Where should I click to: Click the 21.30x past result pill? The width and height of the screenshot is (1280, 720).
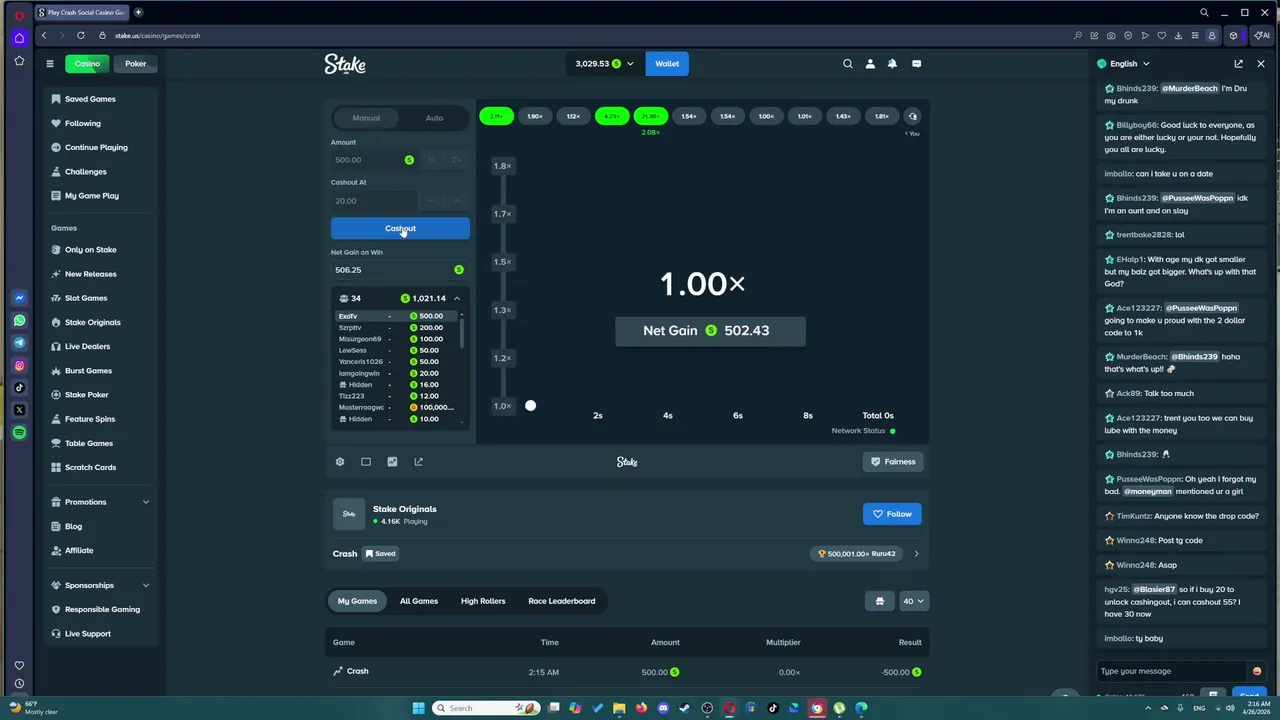[651, 116]
